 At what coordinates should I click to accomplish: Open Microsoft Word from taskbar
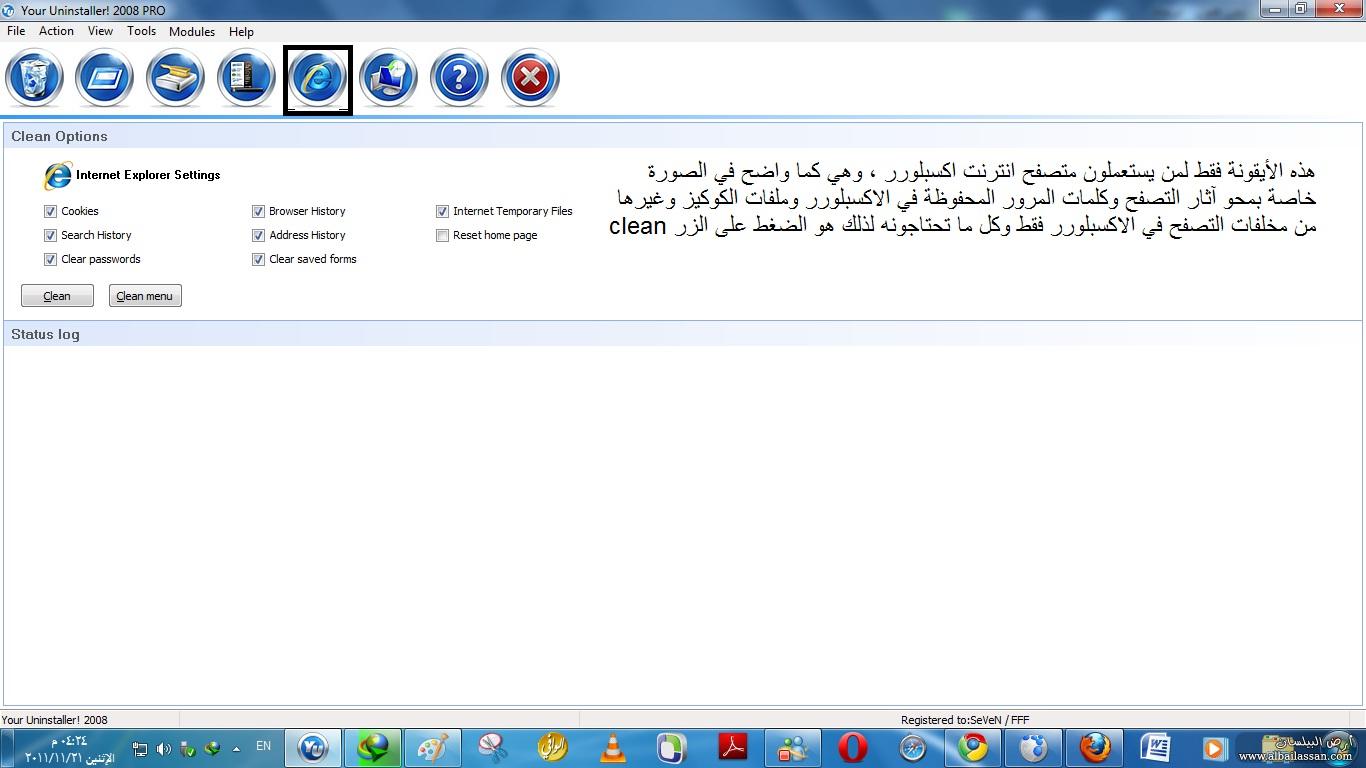(x=1155, y=747)
